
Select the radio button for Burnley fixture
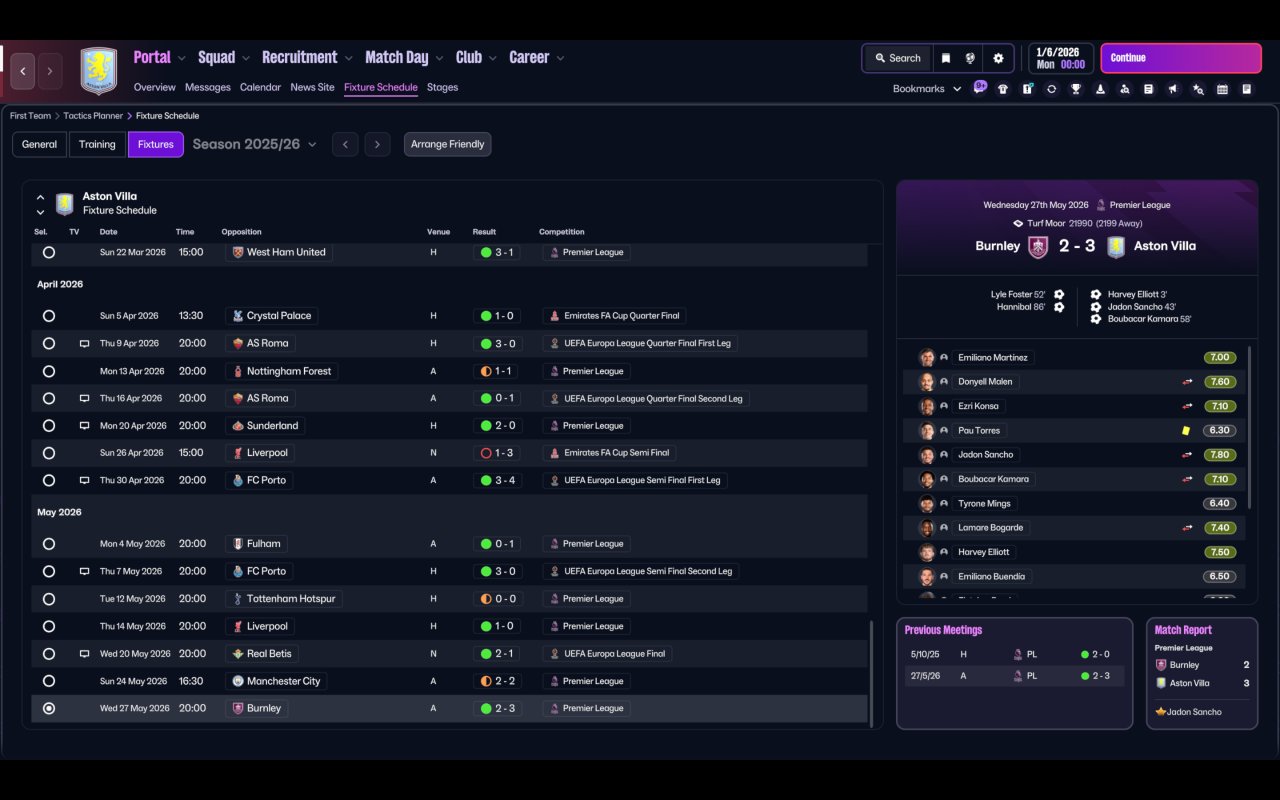[49, 708]
